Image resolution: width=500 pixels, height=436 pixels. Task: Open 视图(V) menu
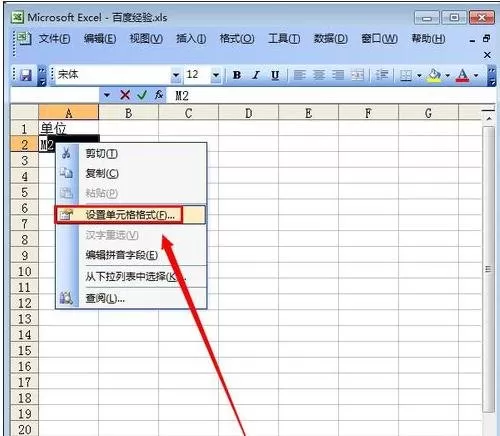(x=146, y=39)
